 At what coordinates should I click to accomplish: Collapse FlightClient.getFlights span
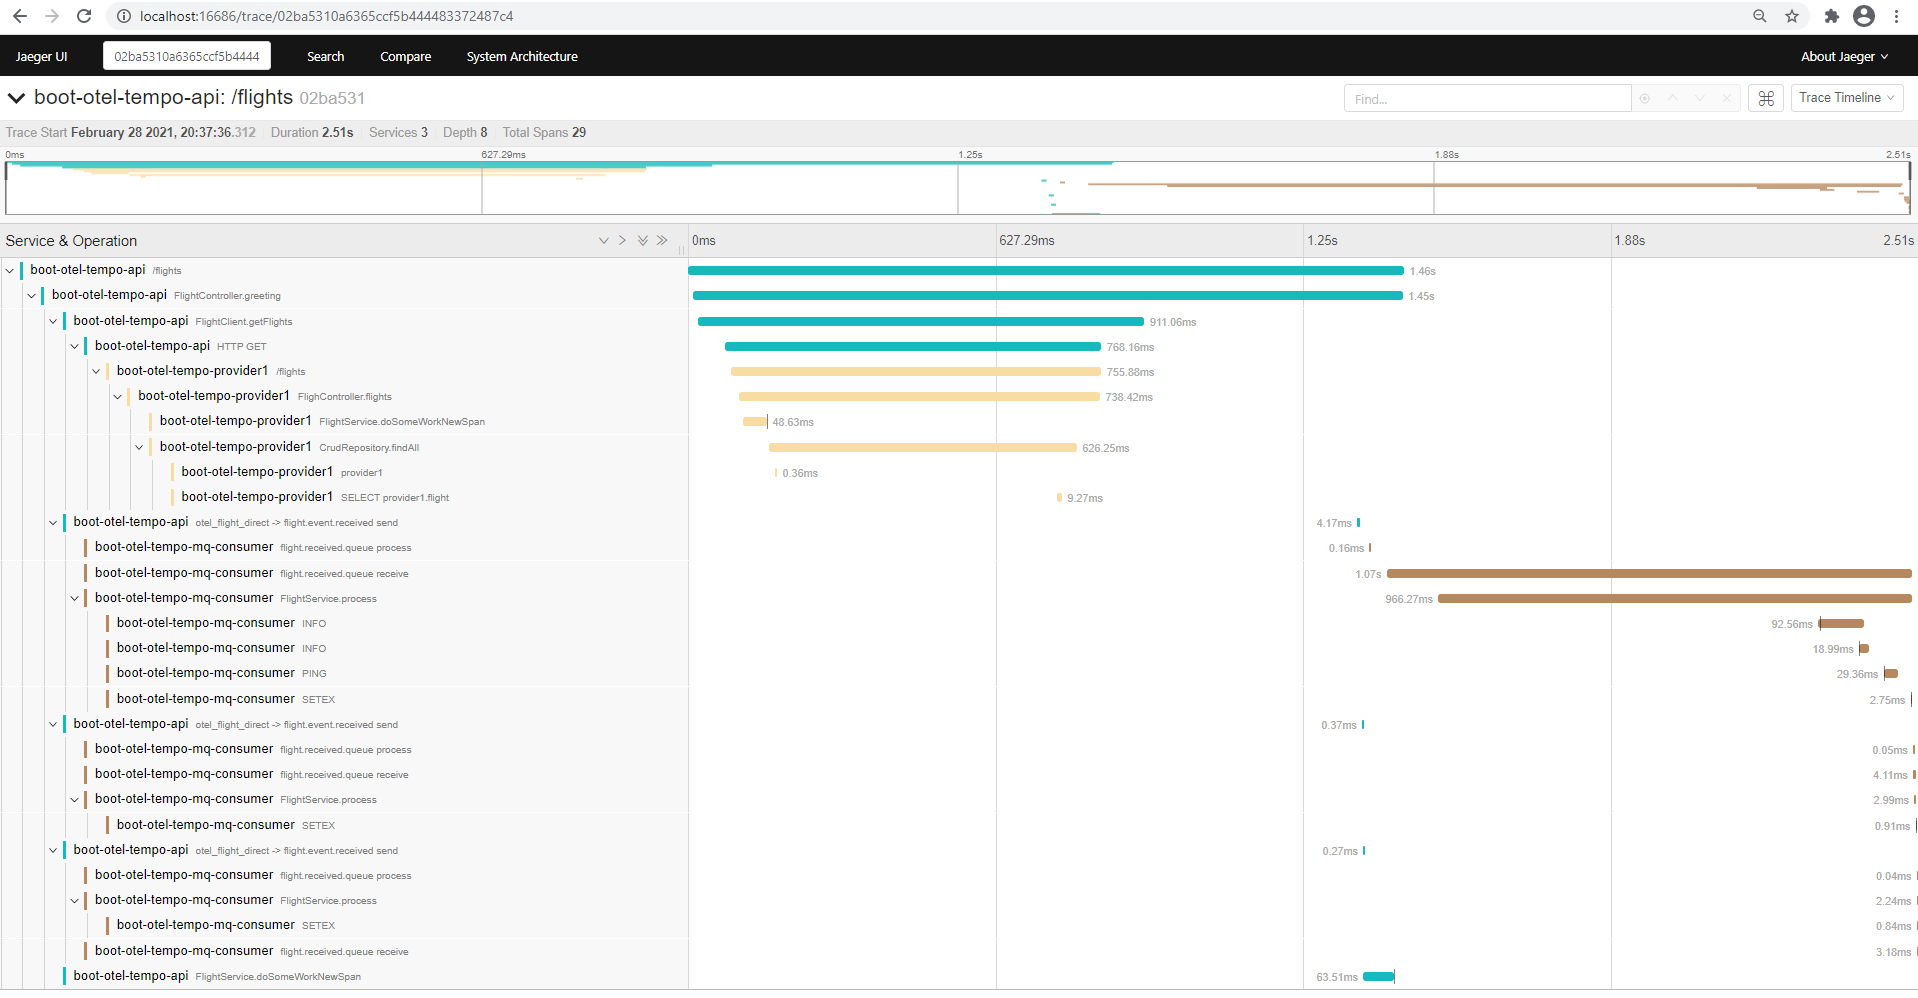coord(53,321)
